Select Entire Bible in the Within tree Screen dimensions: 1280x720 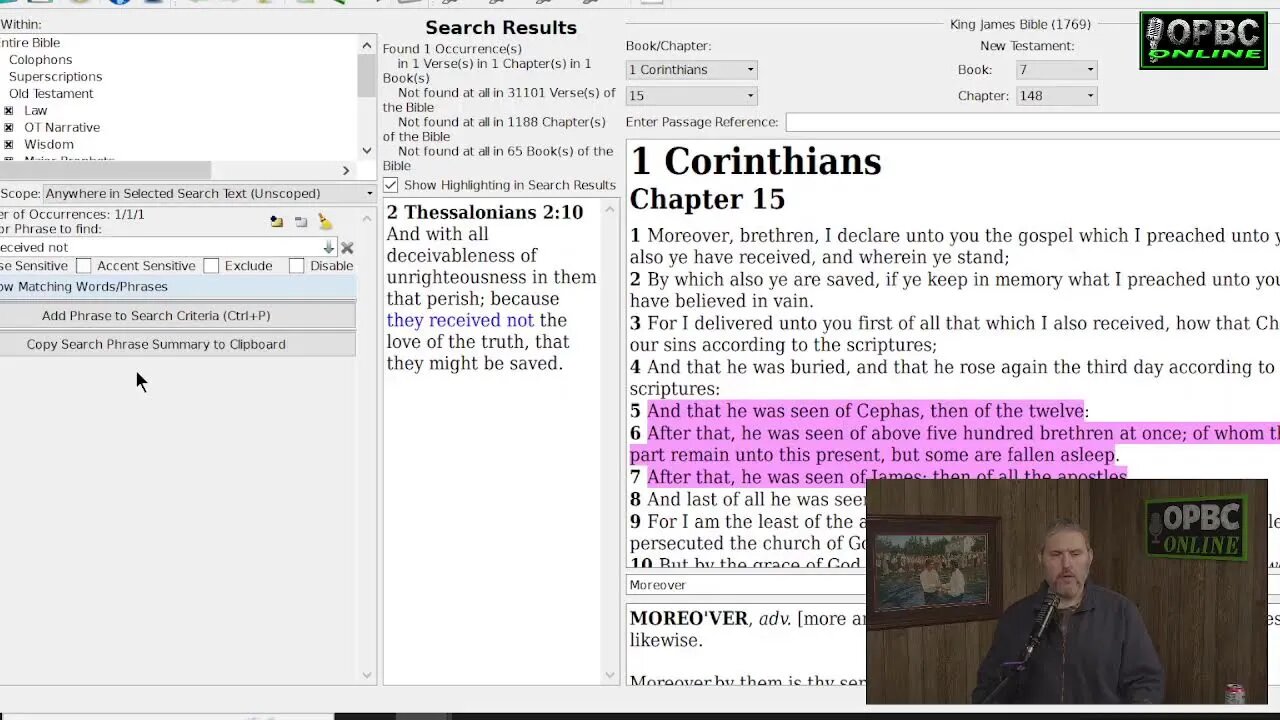(x=30, y=43)
